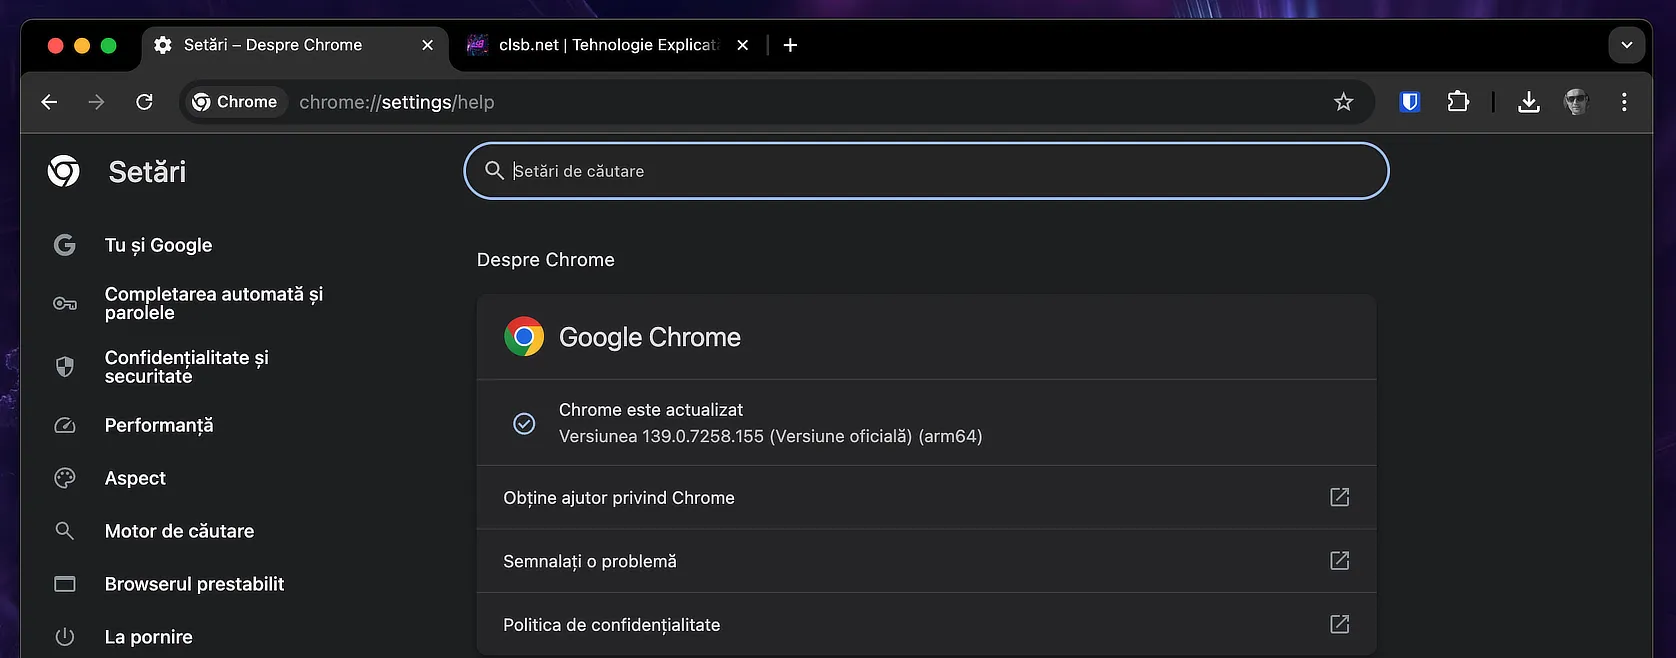Viewport: 1676px width, 658px height.
Task: Open Confidențialitate și securitate section
Action: click(187, 367)
